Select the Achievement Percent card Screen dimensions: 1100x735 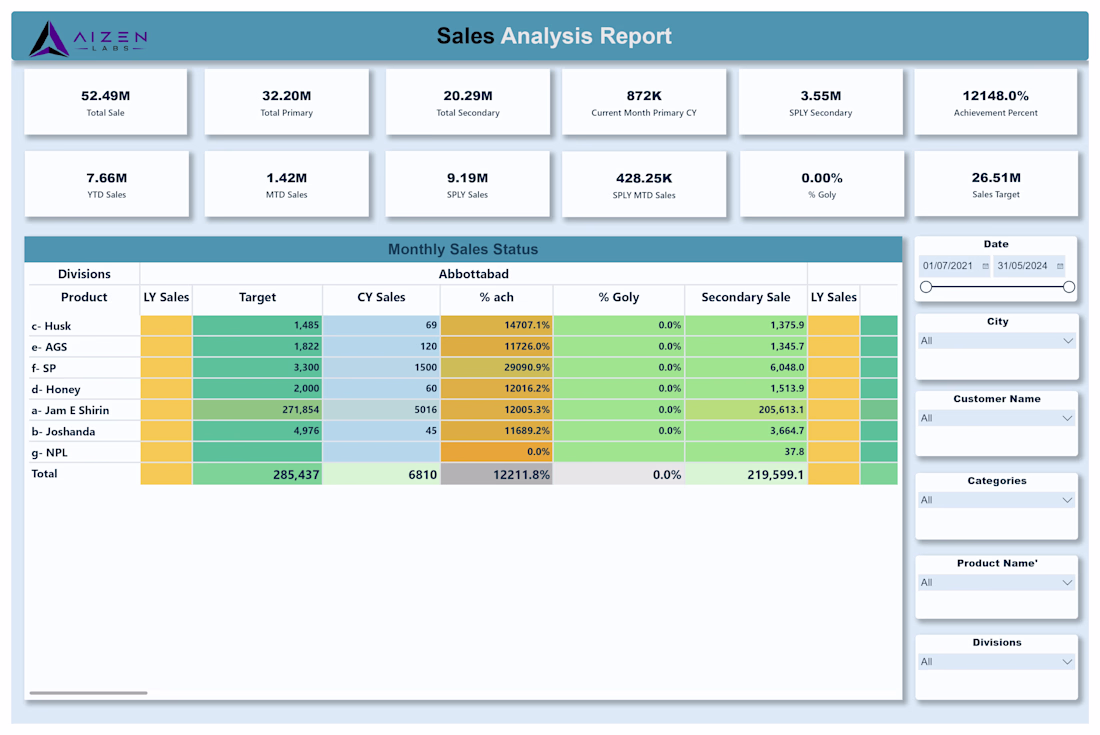pyautogui.click(x=995, y=102)
